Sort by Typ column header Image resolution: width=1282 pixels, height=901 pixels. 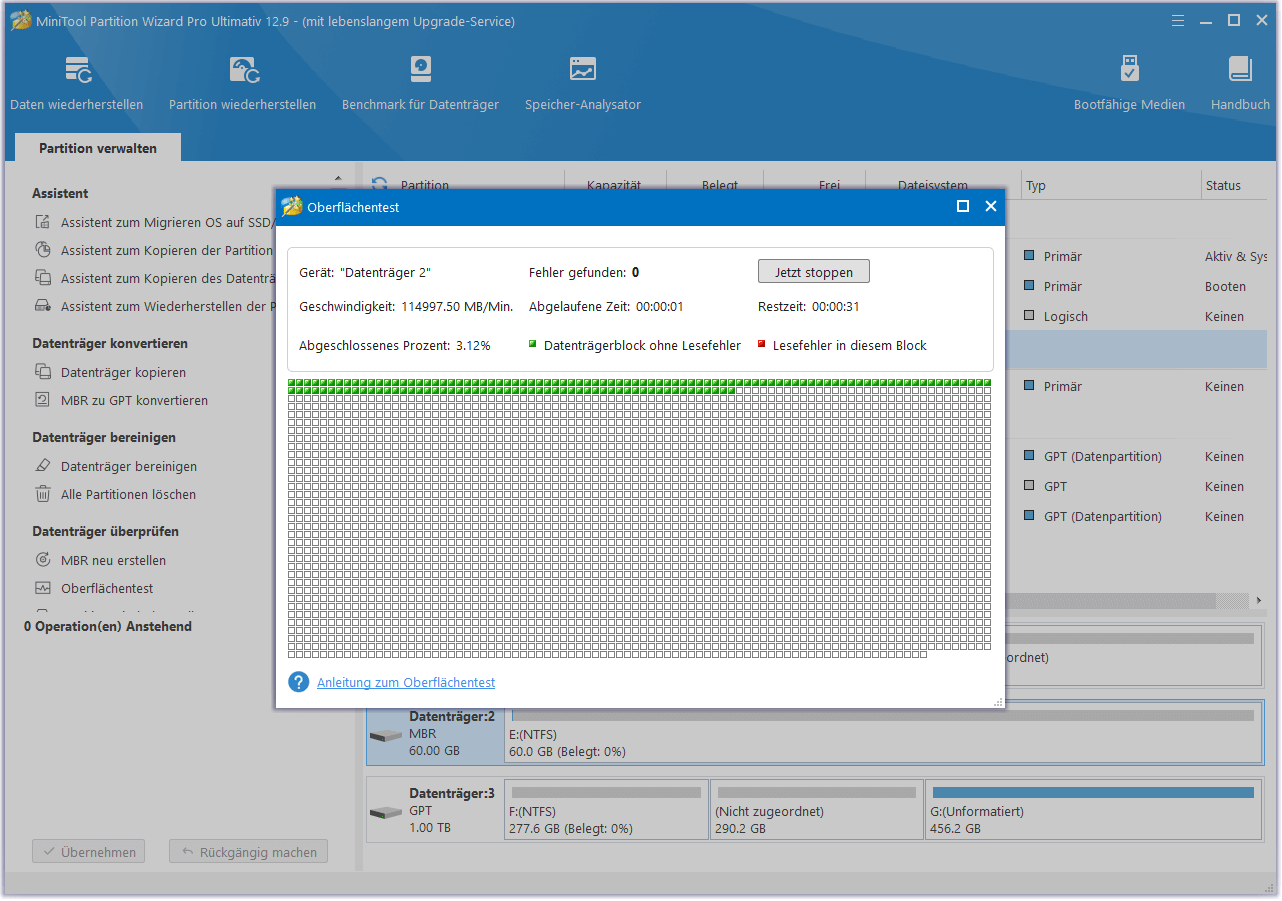click(1036, 185)
